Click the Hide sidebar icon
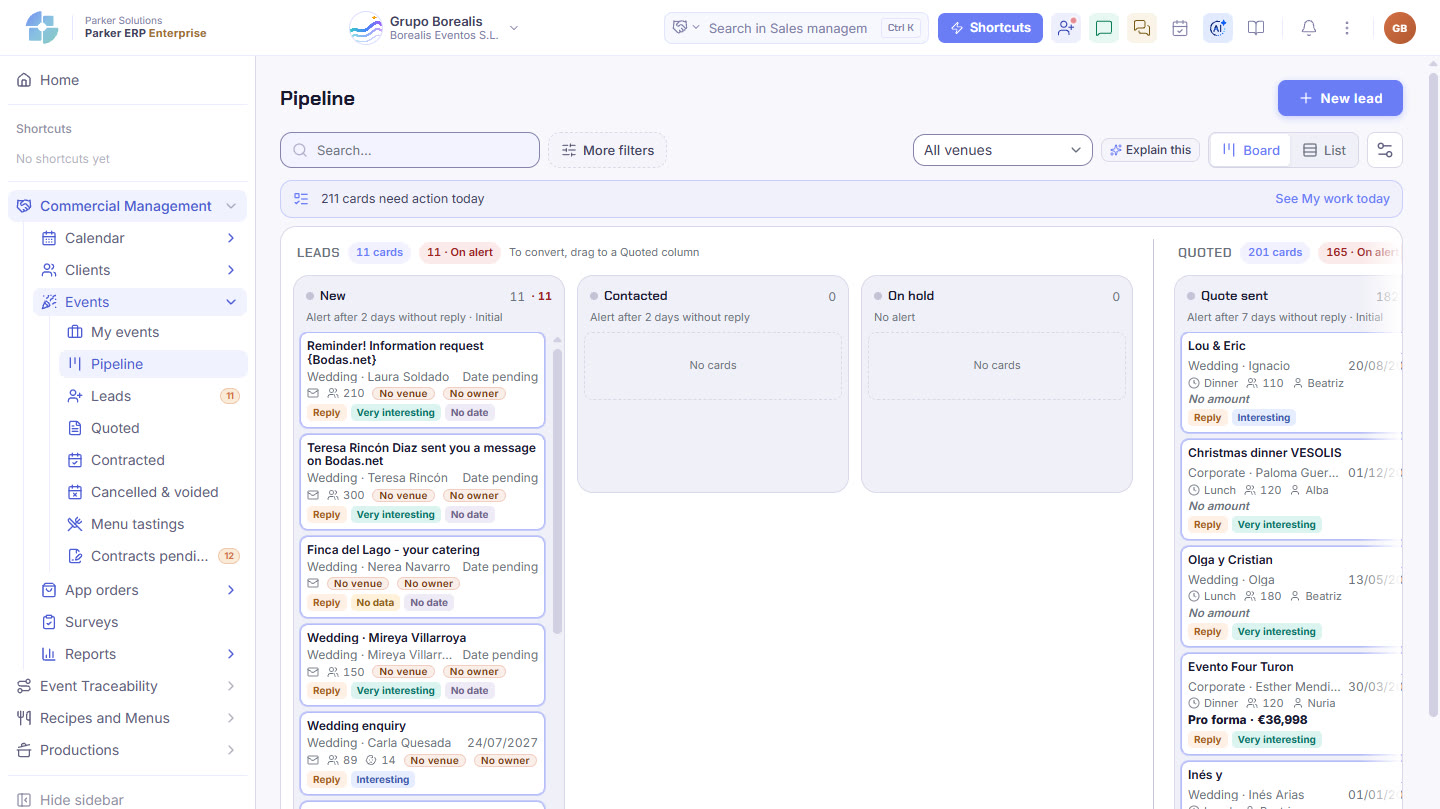Screen dimensions: 1440x809 pos(24,800)
